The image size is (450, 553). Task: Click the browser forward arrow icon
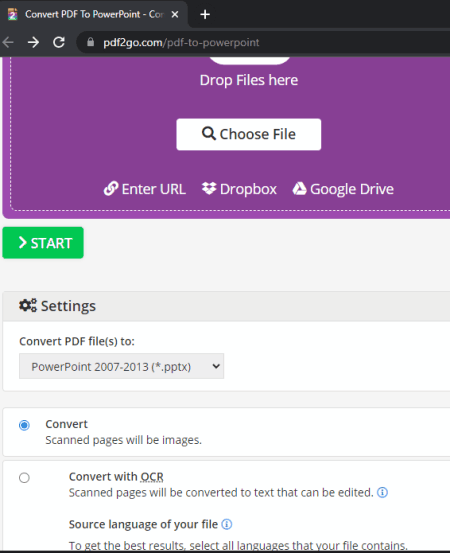coord(34,42)
